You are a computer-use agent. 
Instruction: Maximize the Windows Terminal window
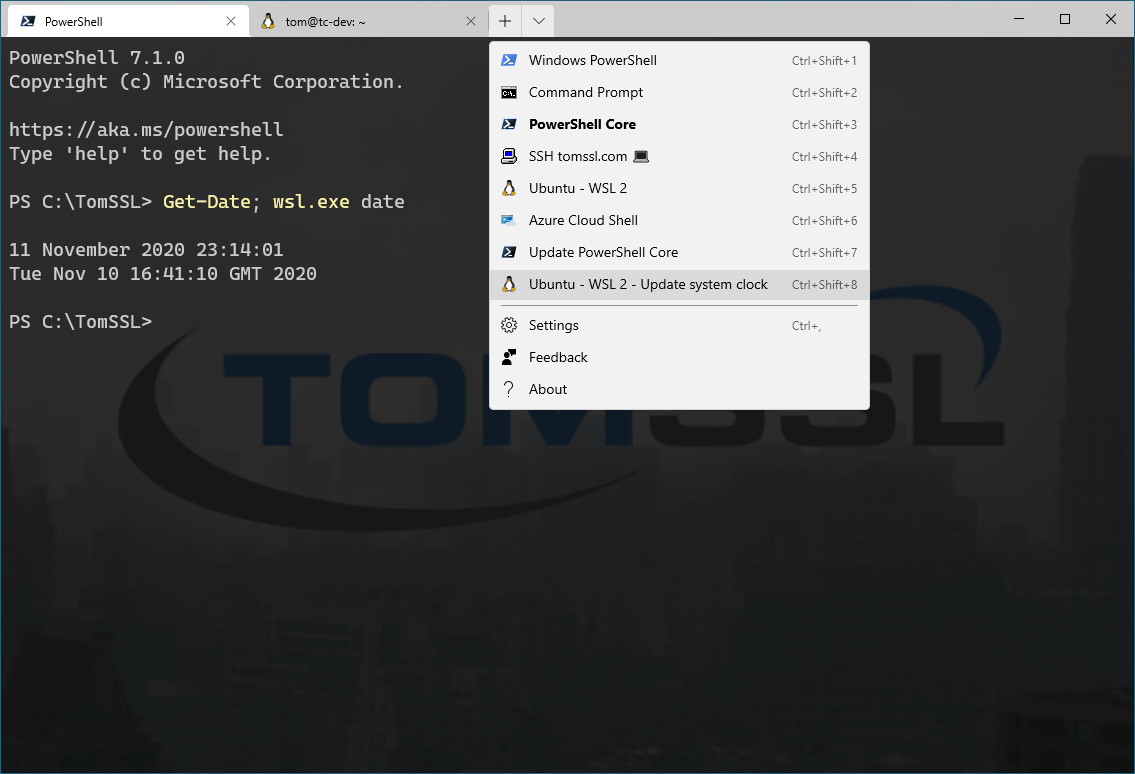pos(1065,19)
